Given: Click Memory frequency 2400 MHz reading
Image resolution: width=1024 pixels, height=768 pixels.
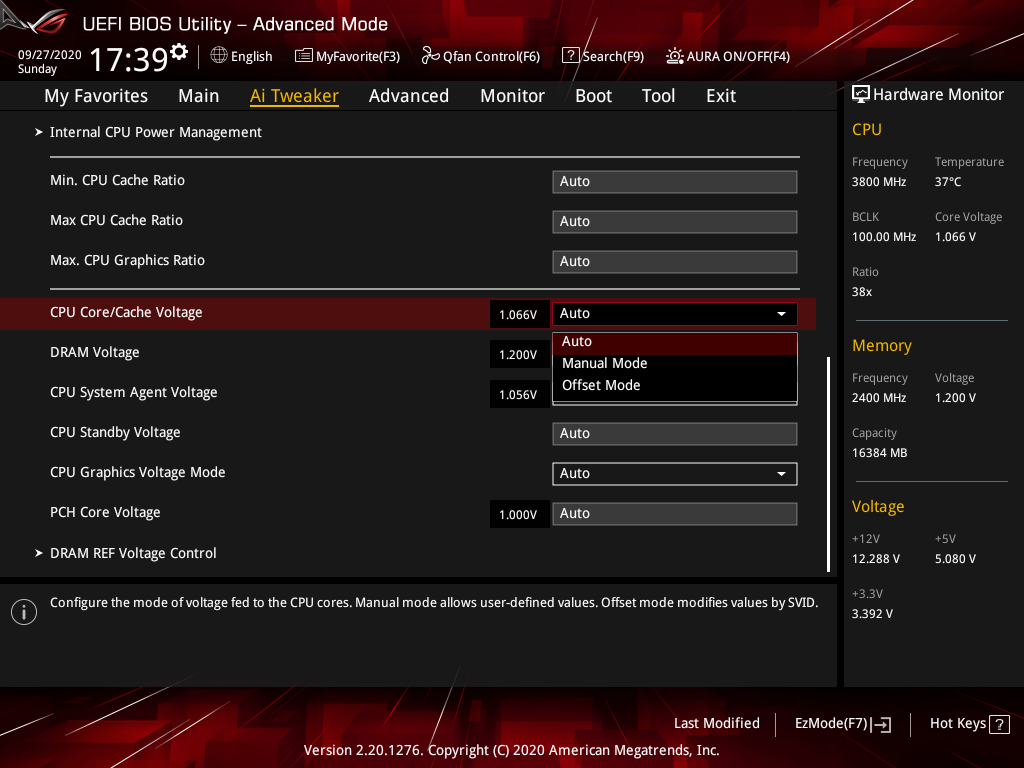Looking at the screenshot, I should [x=878, y=398].
